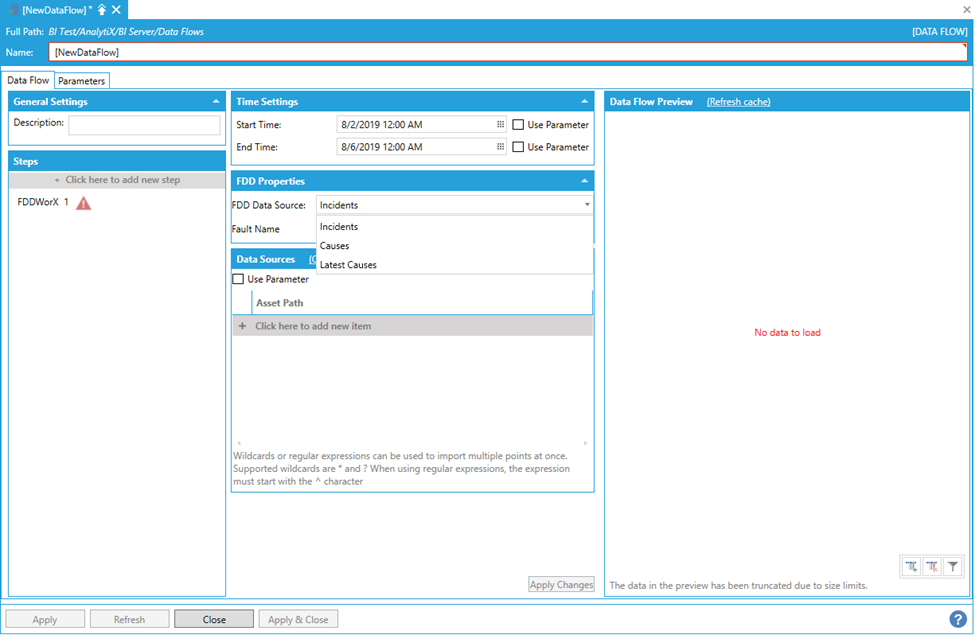Choose Causes in the dropdown list

[335, 246]
